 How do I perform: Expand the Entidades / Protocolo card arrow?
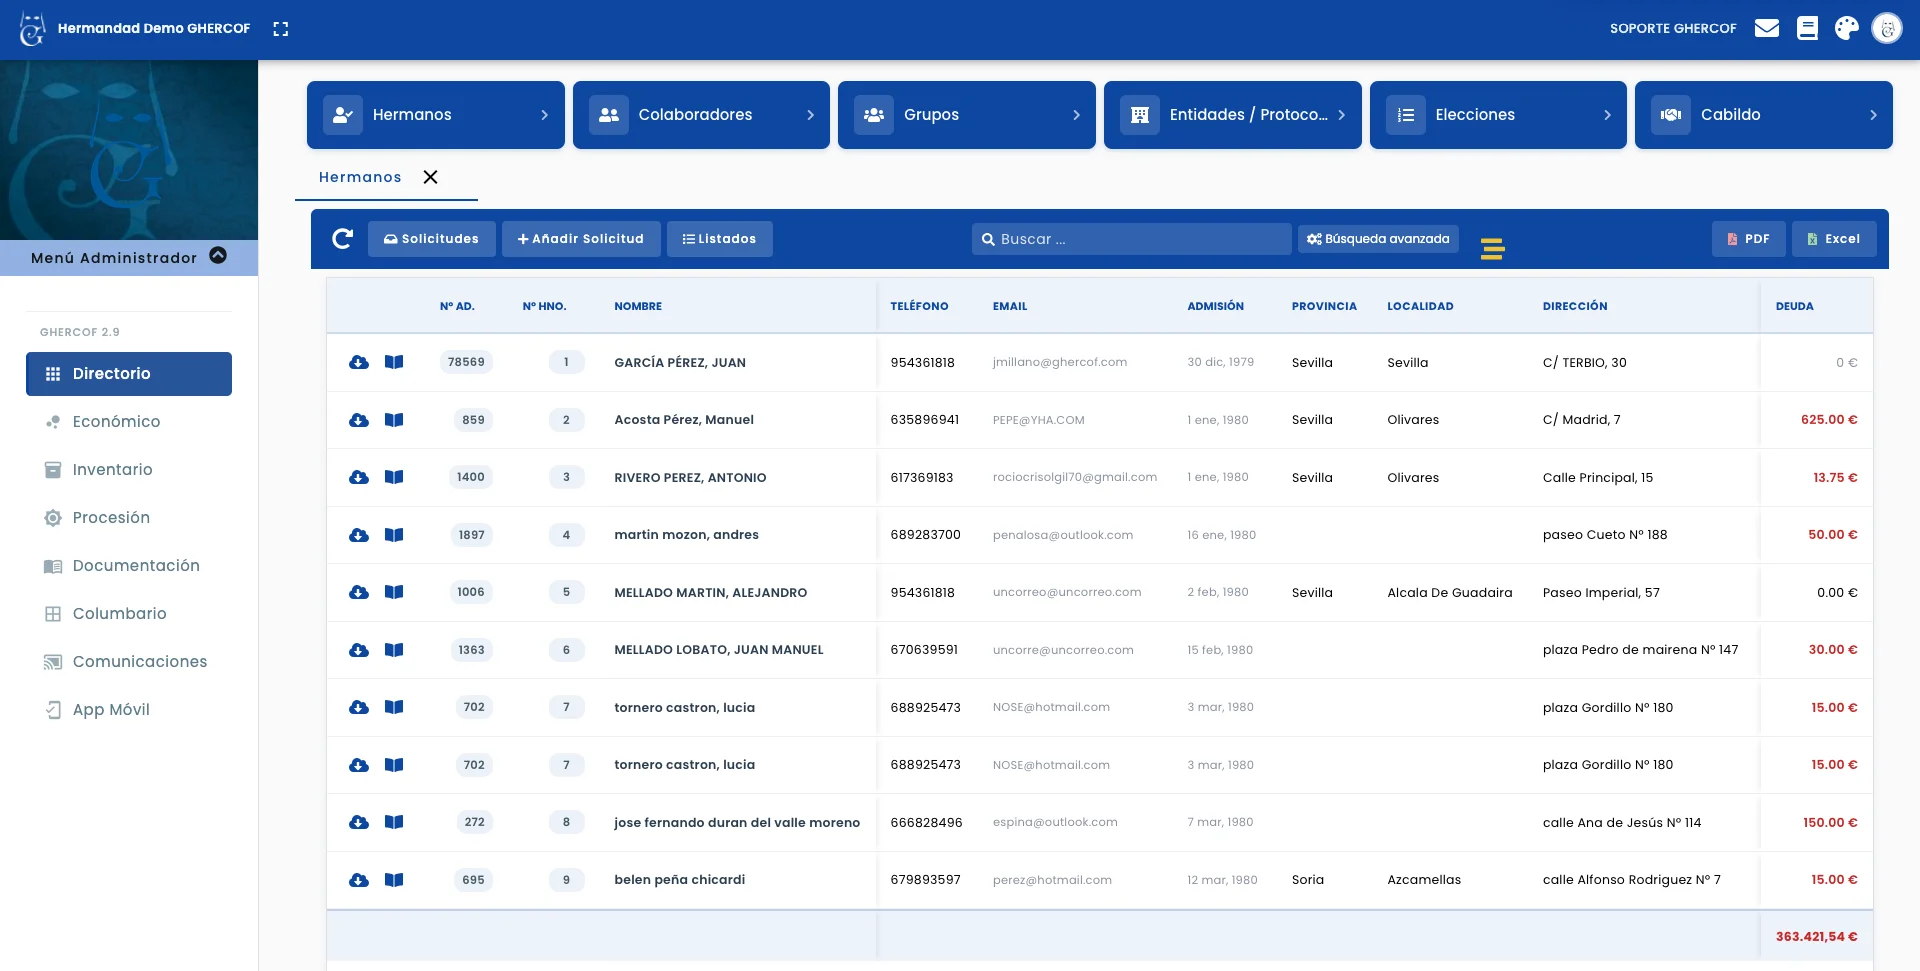pos(1341,115)
